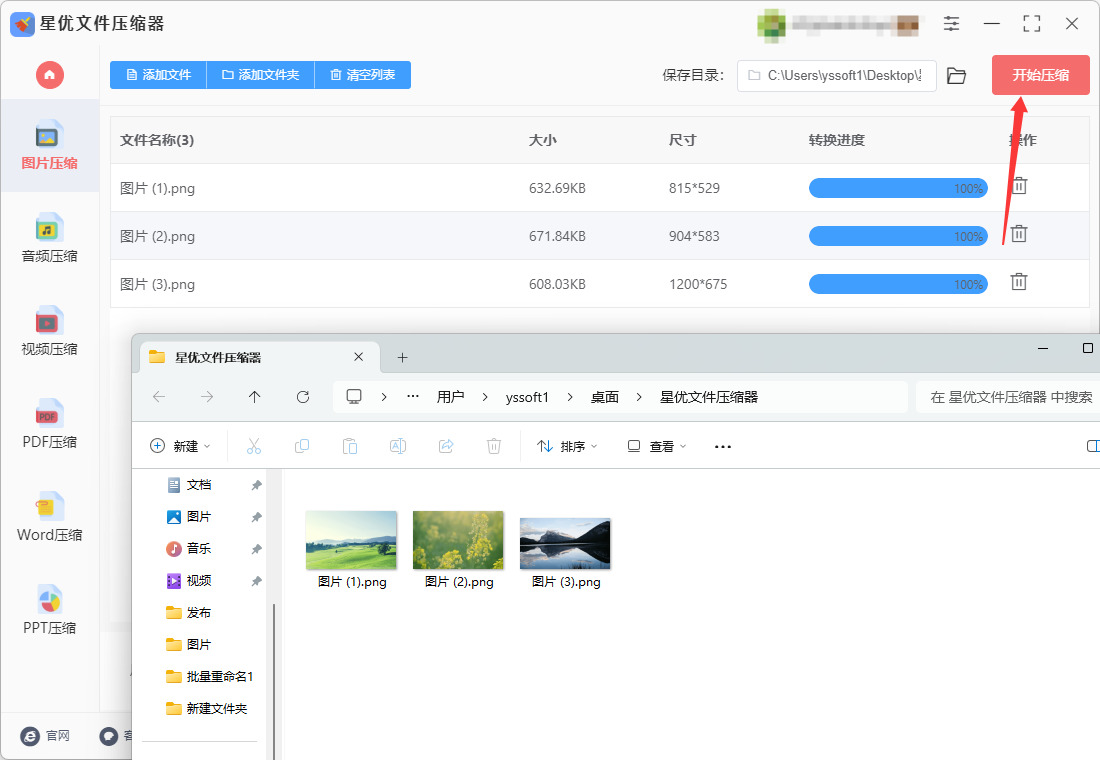Browse save directory with folder icon

956,76
